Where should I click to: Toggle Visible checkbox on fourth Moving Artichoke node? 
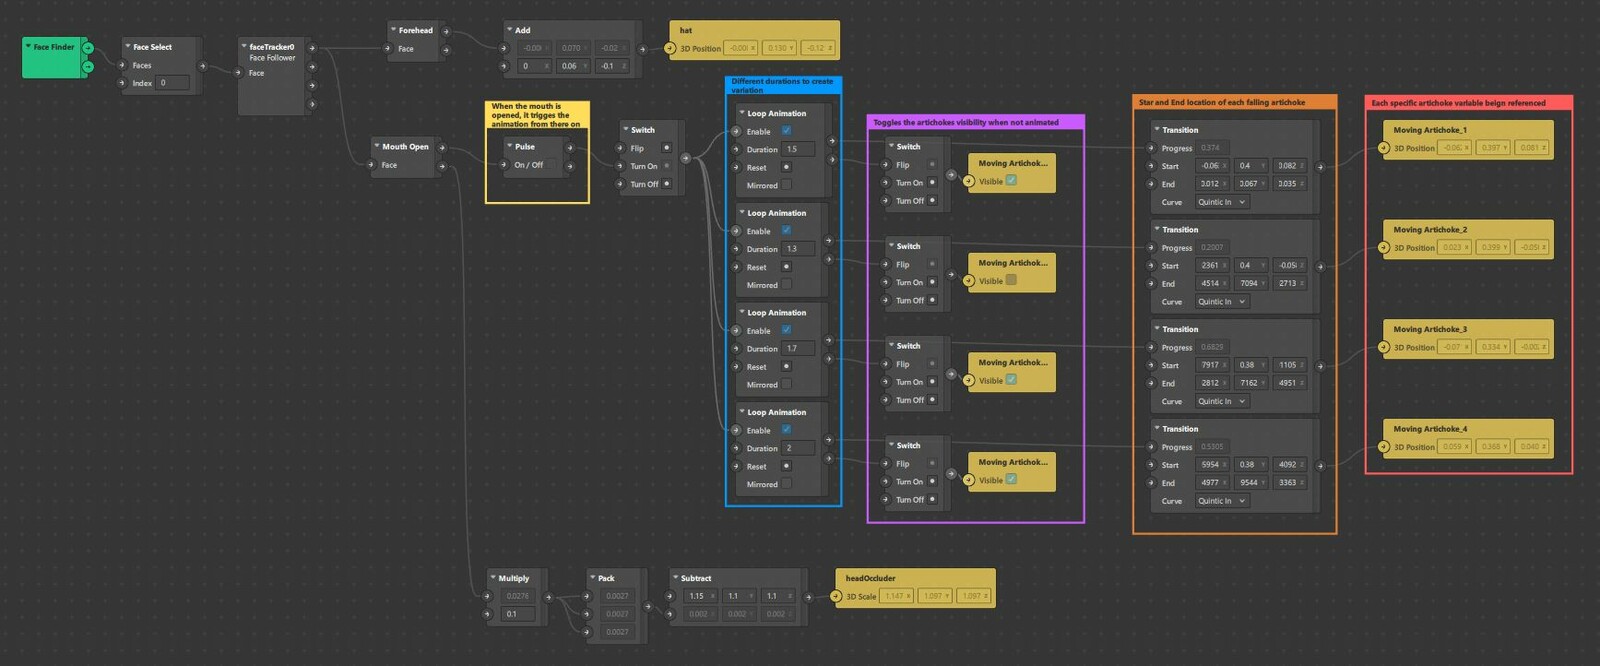pyautogui.click(x=1011, y=480)
